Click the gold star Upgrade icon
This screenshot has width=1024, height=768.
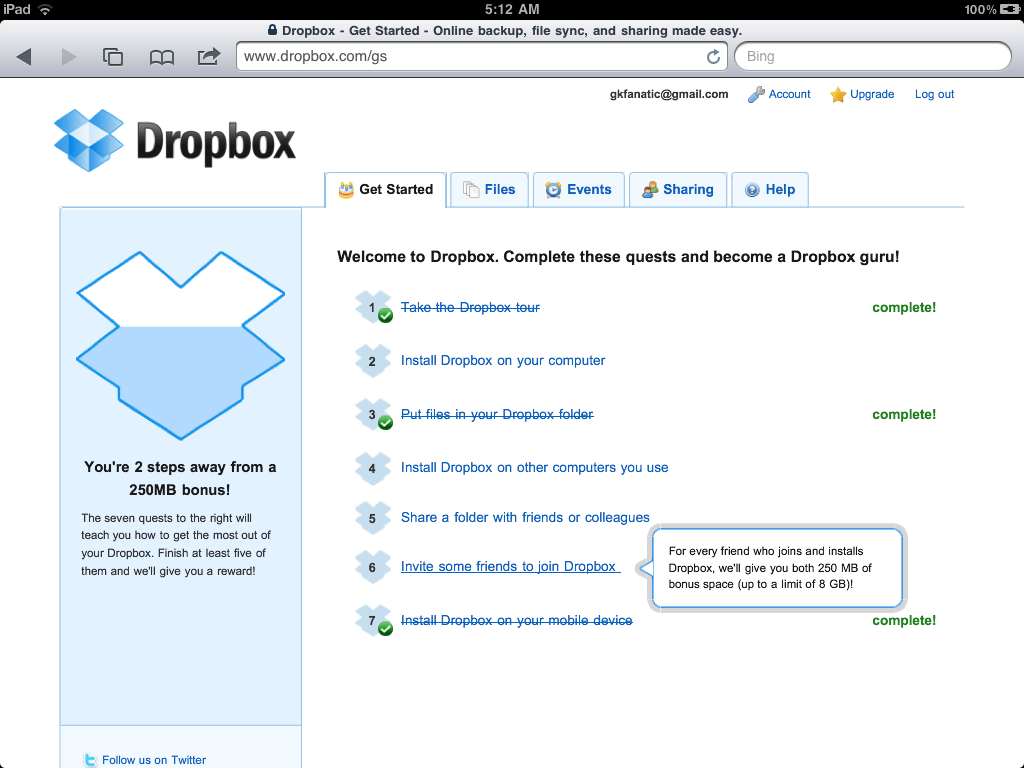(x=838, y=95)
